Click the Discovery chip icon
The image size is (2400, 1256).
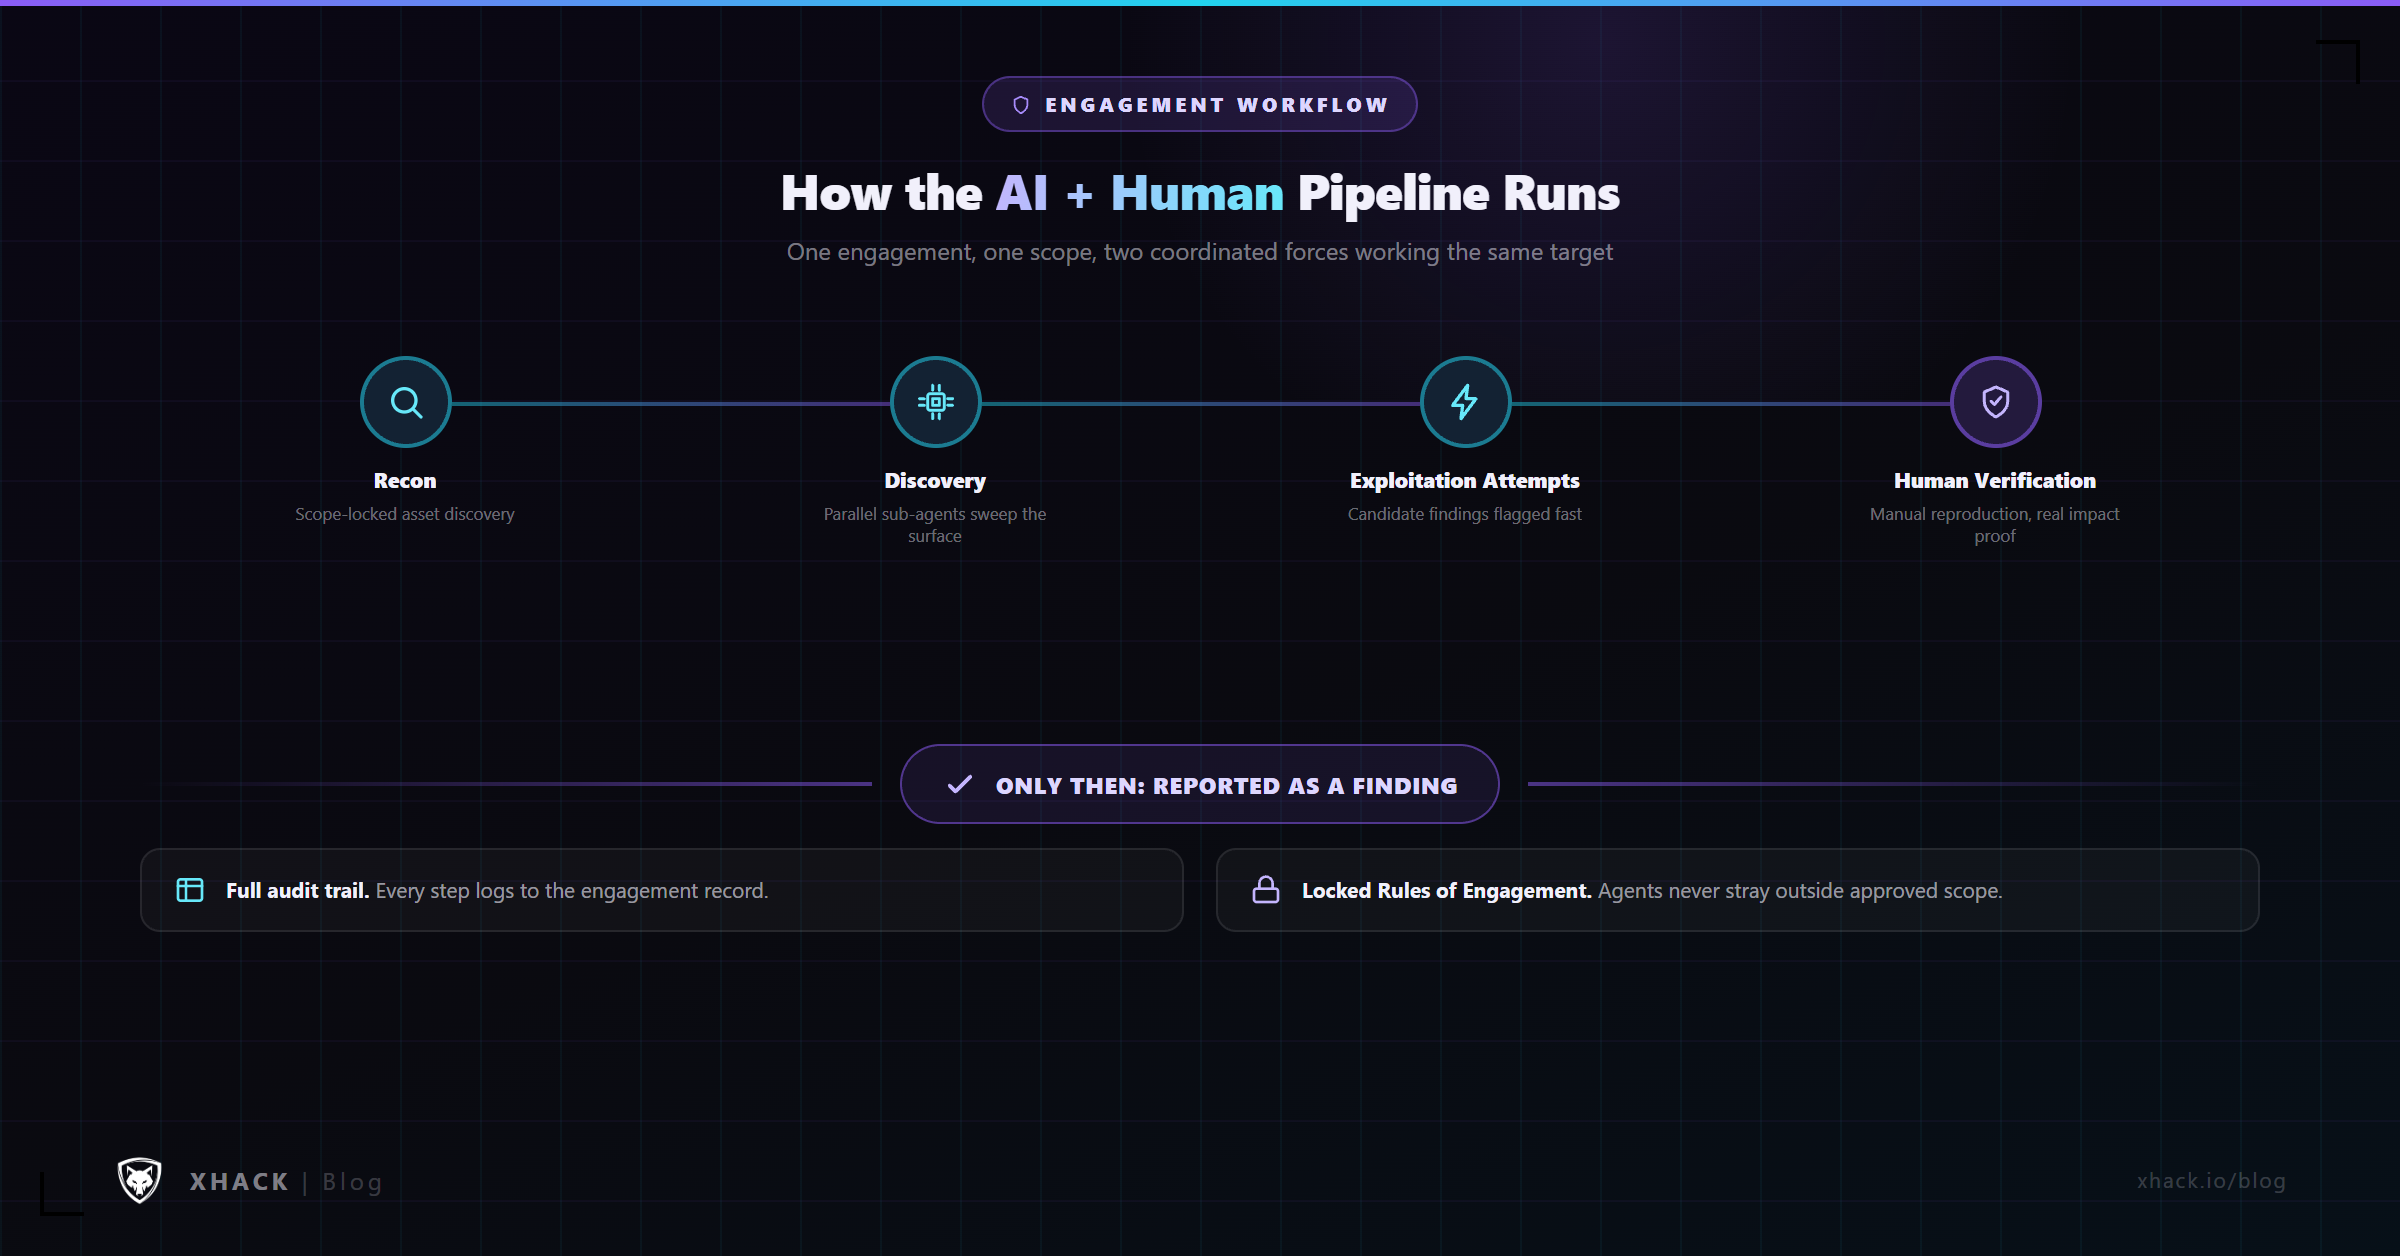pos(935,402)
